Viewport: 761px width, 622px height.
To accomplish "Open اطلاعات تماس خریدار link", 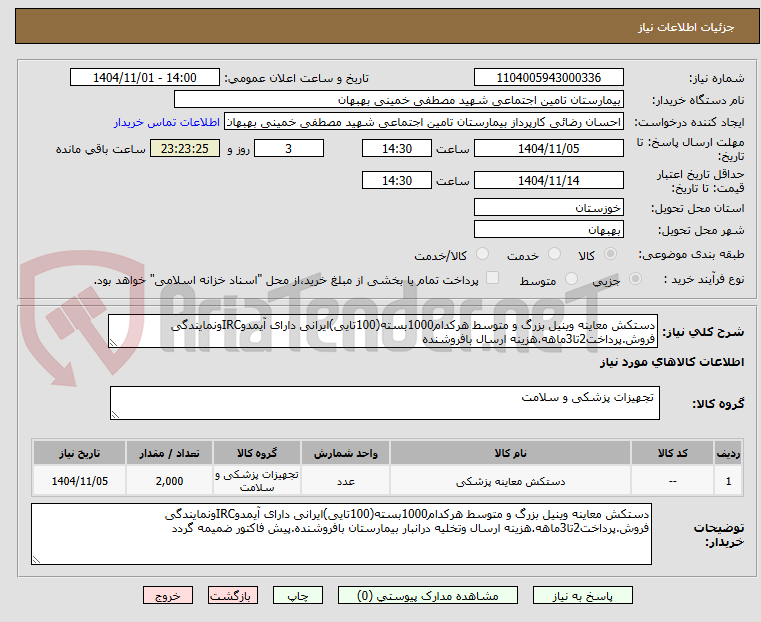I will 167,122.
